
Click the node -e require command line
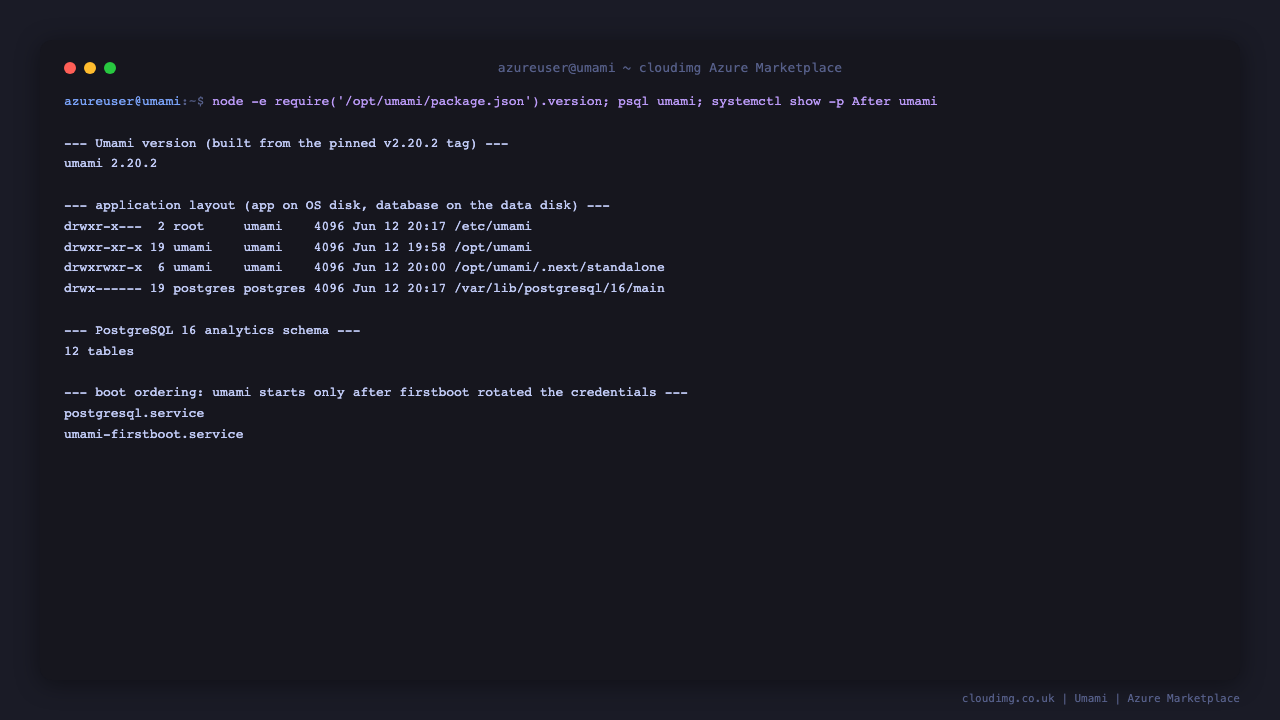pos(575,101)
